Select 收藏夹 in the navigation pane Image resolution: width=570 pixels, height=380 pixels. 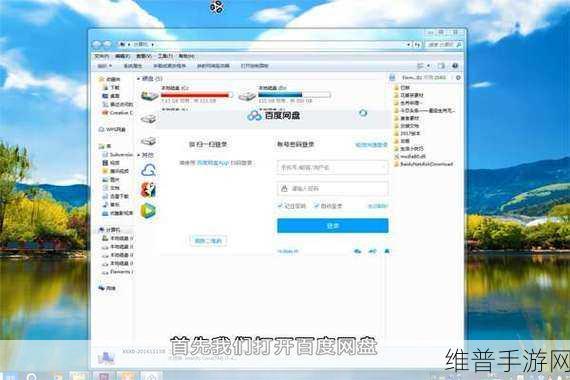point(113,79)
